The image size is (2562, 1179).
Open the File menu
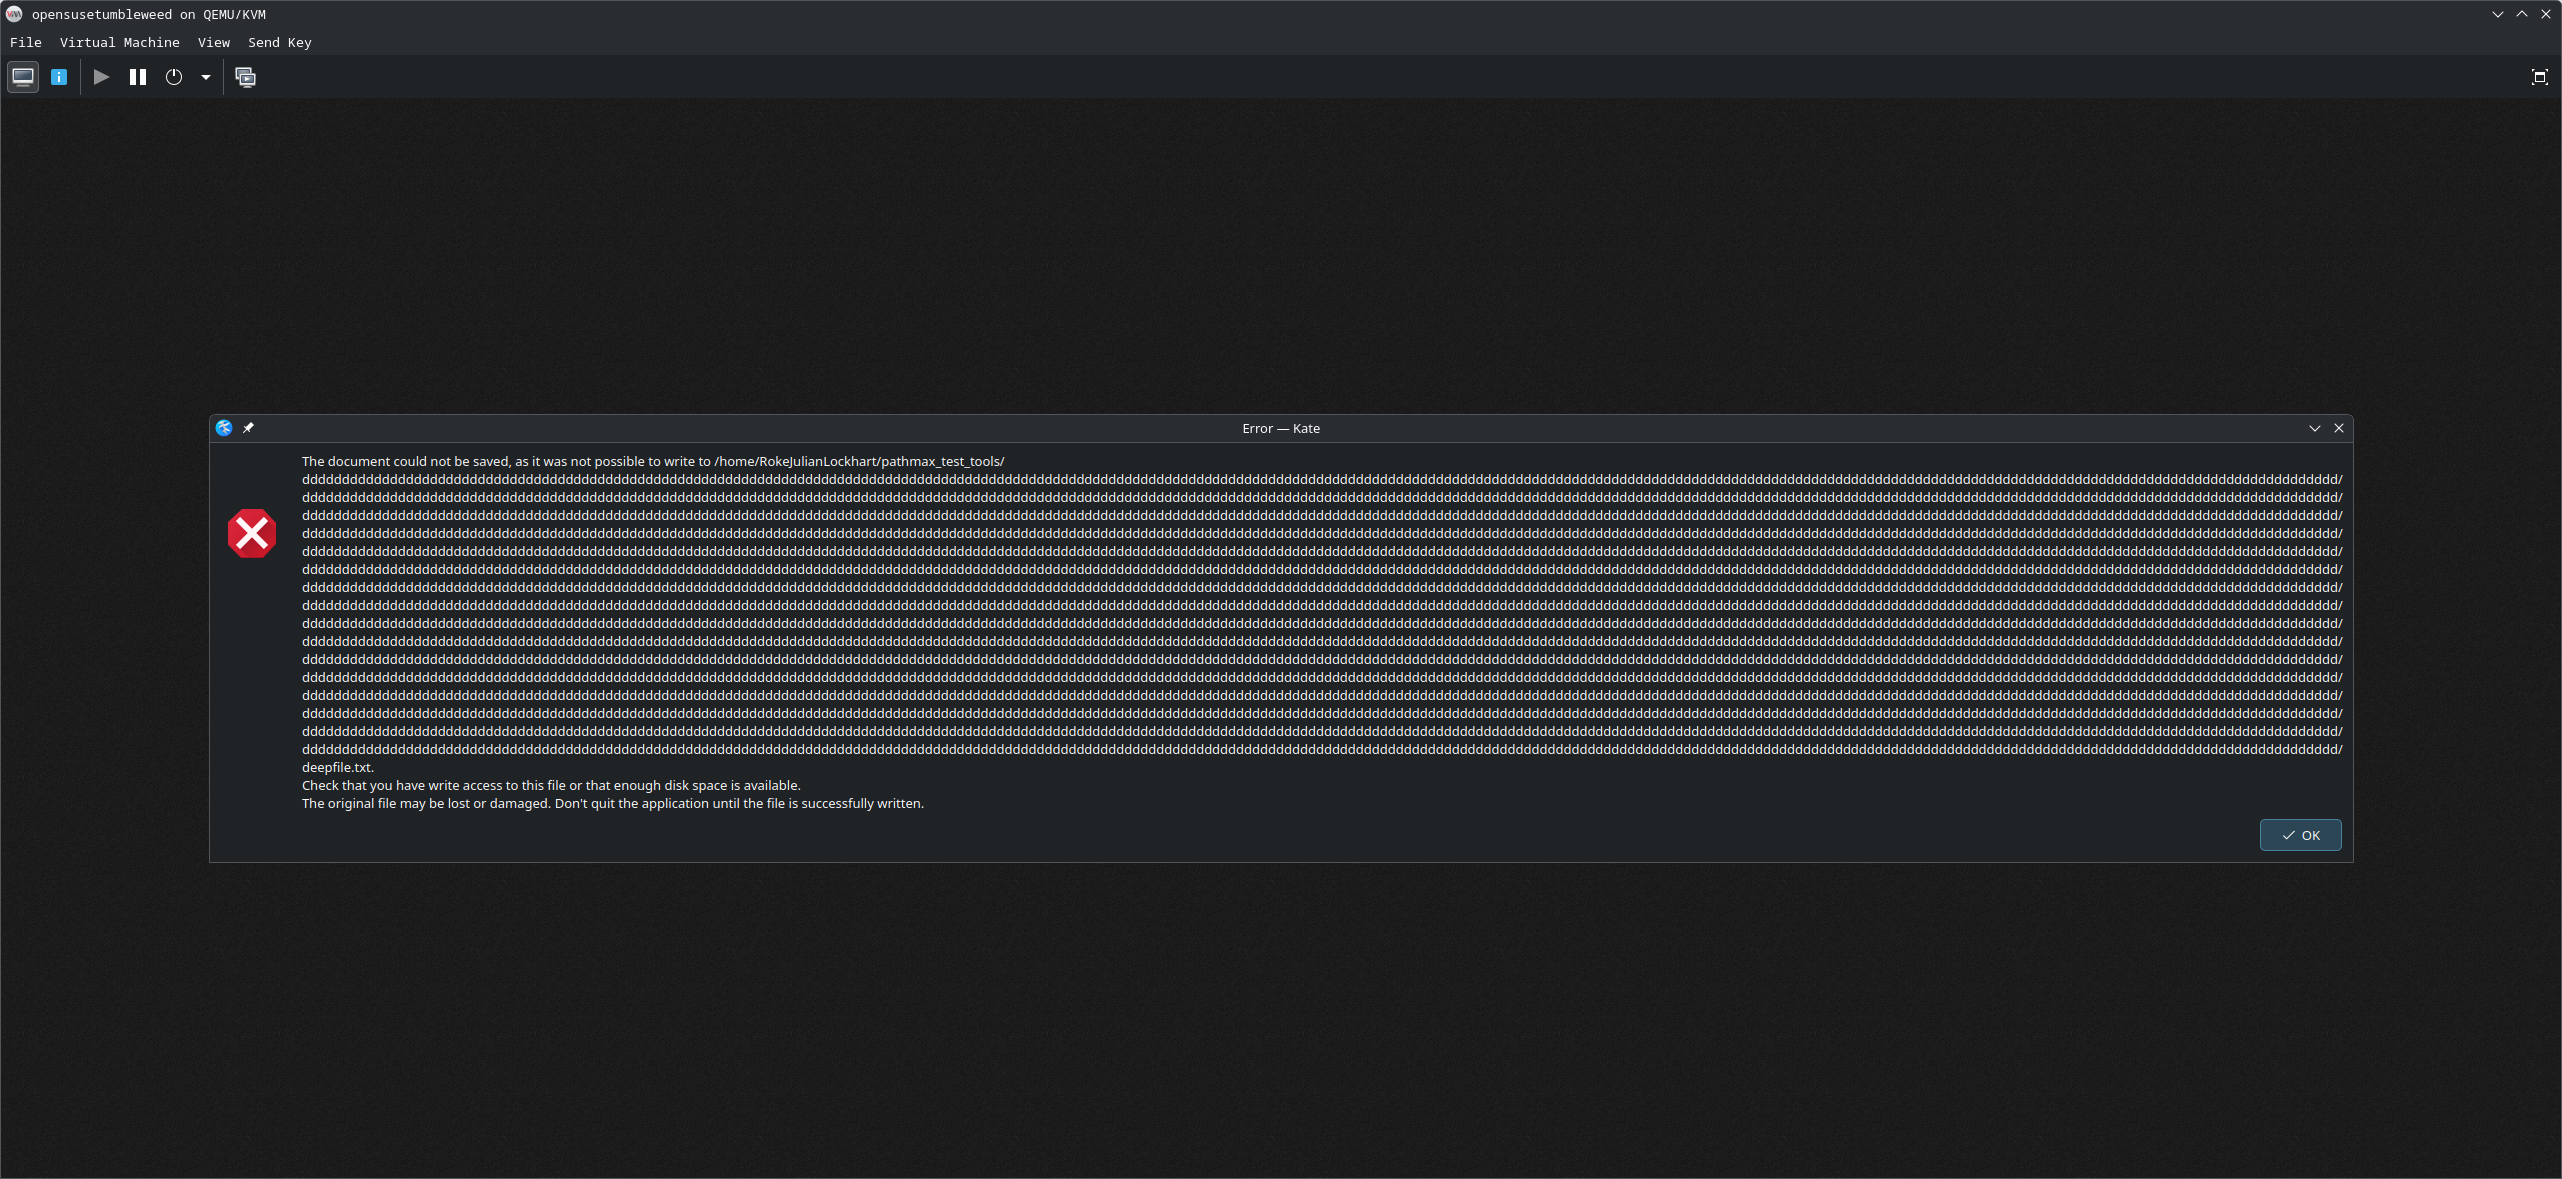[x=26, y=42]
